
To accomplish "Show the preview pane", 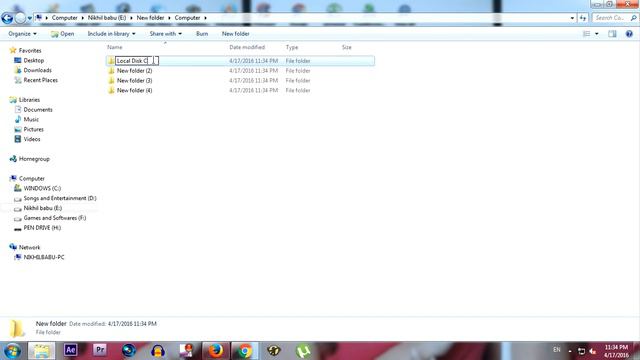I will pyautogui.click(x=612, y=34).
